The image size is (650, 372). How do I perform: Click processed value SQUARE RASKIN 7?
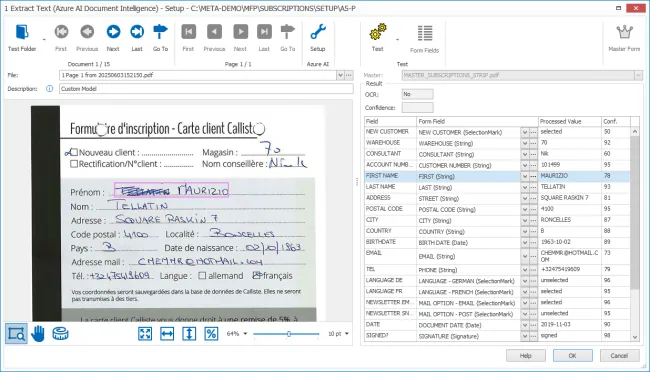pyautogui.click(x=564, y=198)
